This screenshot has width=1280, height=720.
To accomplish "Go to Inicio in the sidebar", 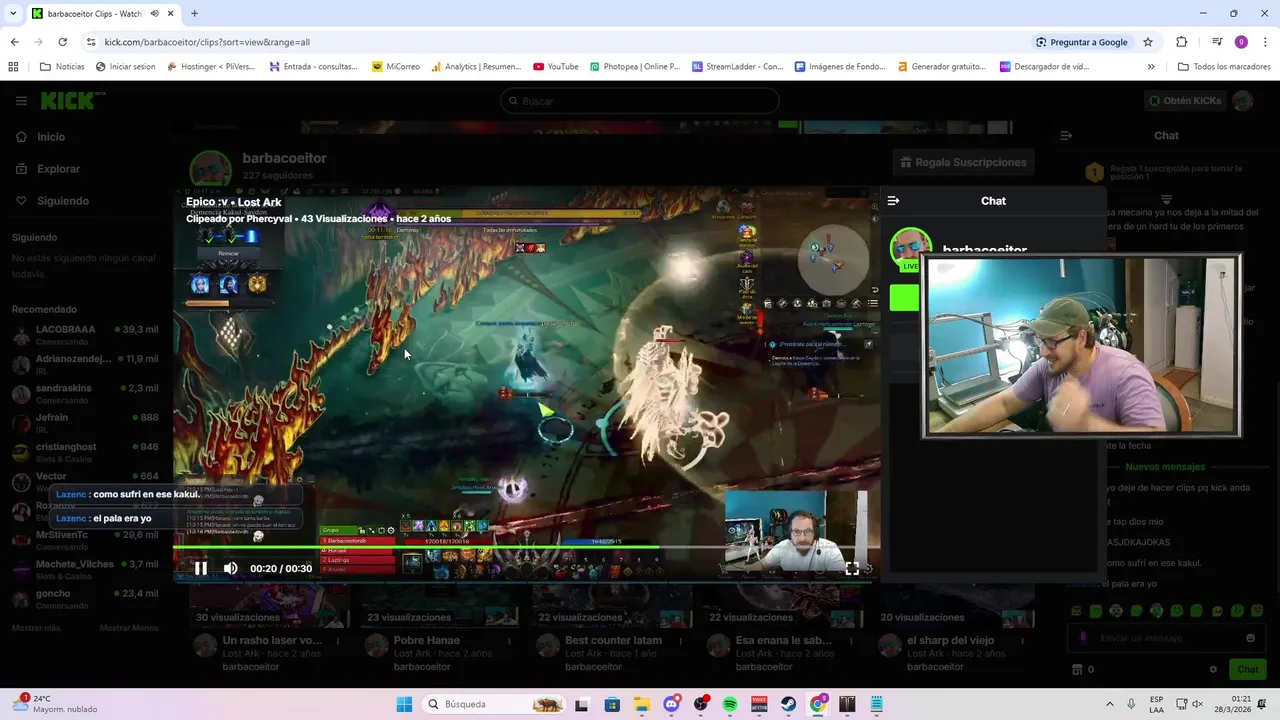I will pos(51,137).
